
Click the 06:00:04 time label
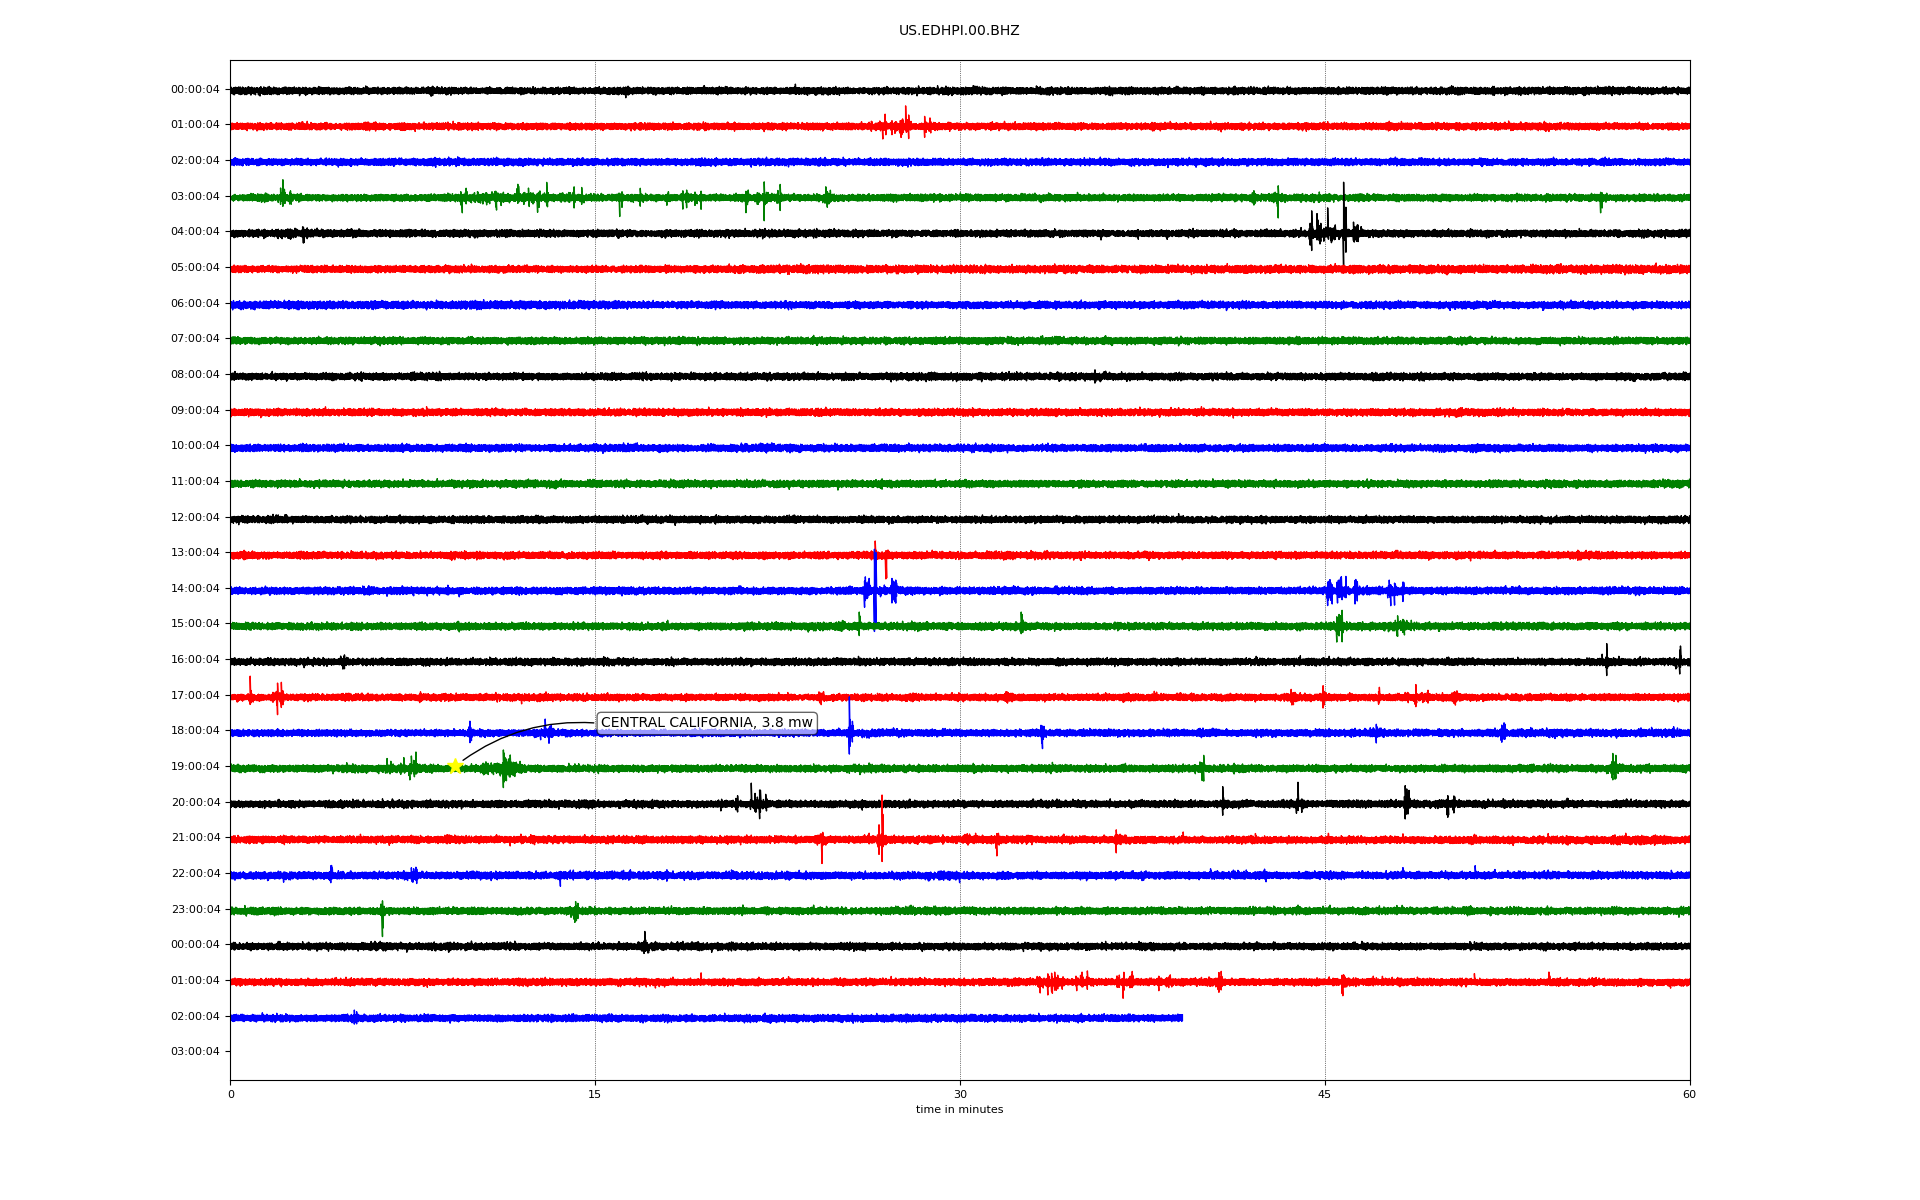[195, 304]
